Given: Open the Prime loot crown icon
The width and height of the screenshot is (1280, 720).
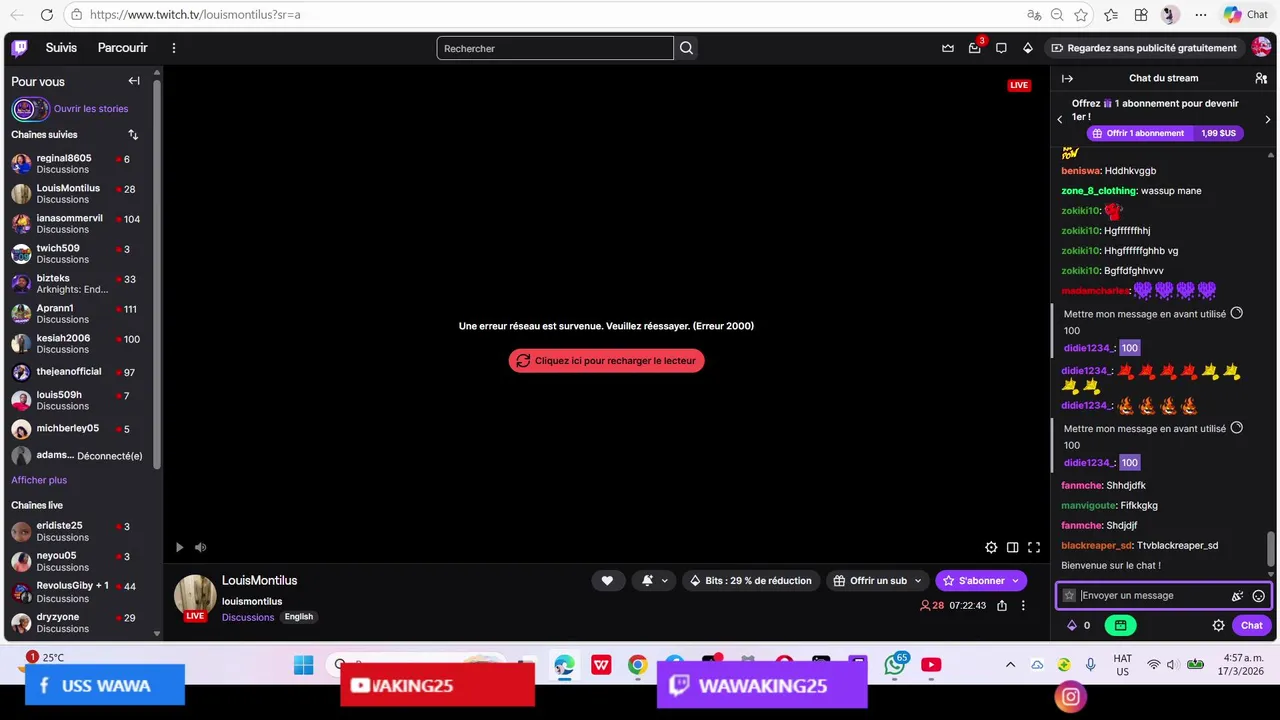Looking at the screenshot, I should 948,48.
